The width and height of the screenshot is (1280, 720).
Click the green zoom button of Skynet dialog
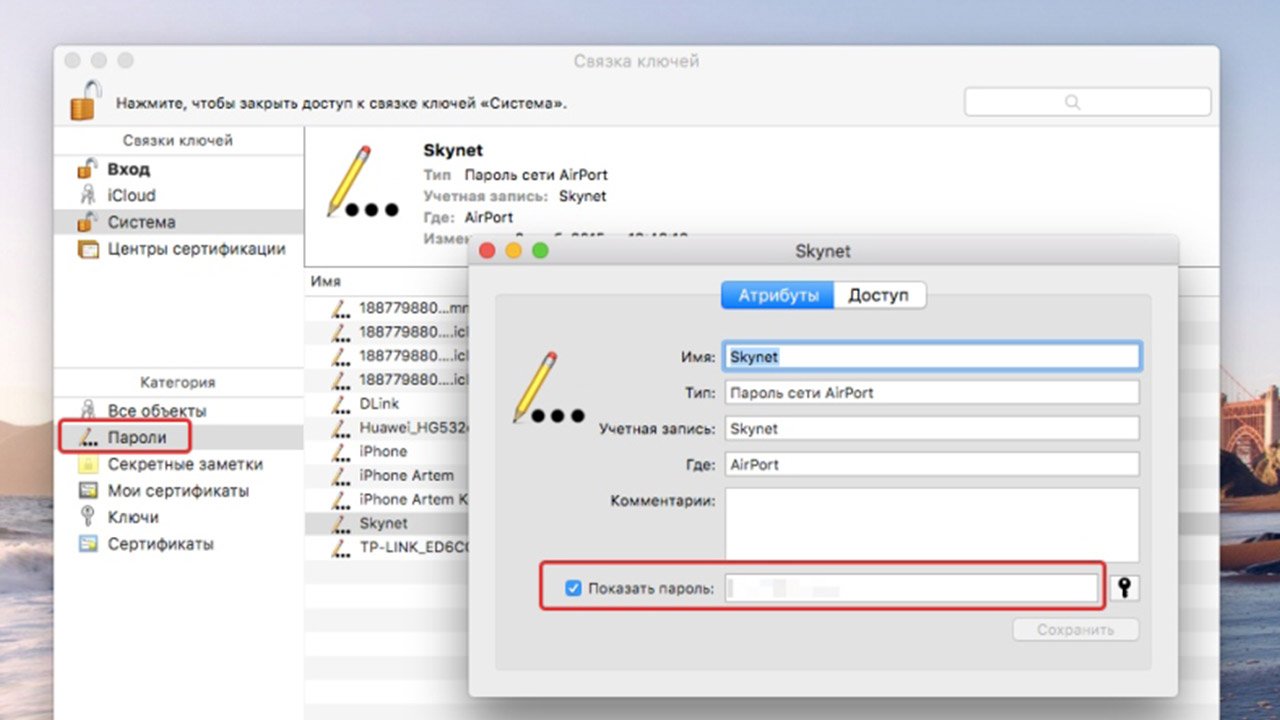(540, 251)
